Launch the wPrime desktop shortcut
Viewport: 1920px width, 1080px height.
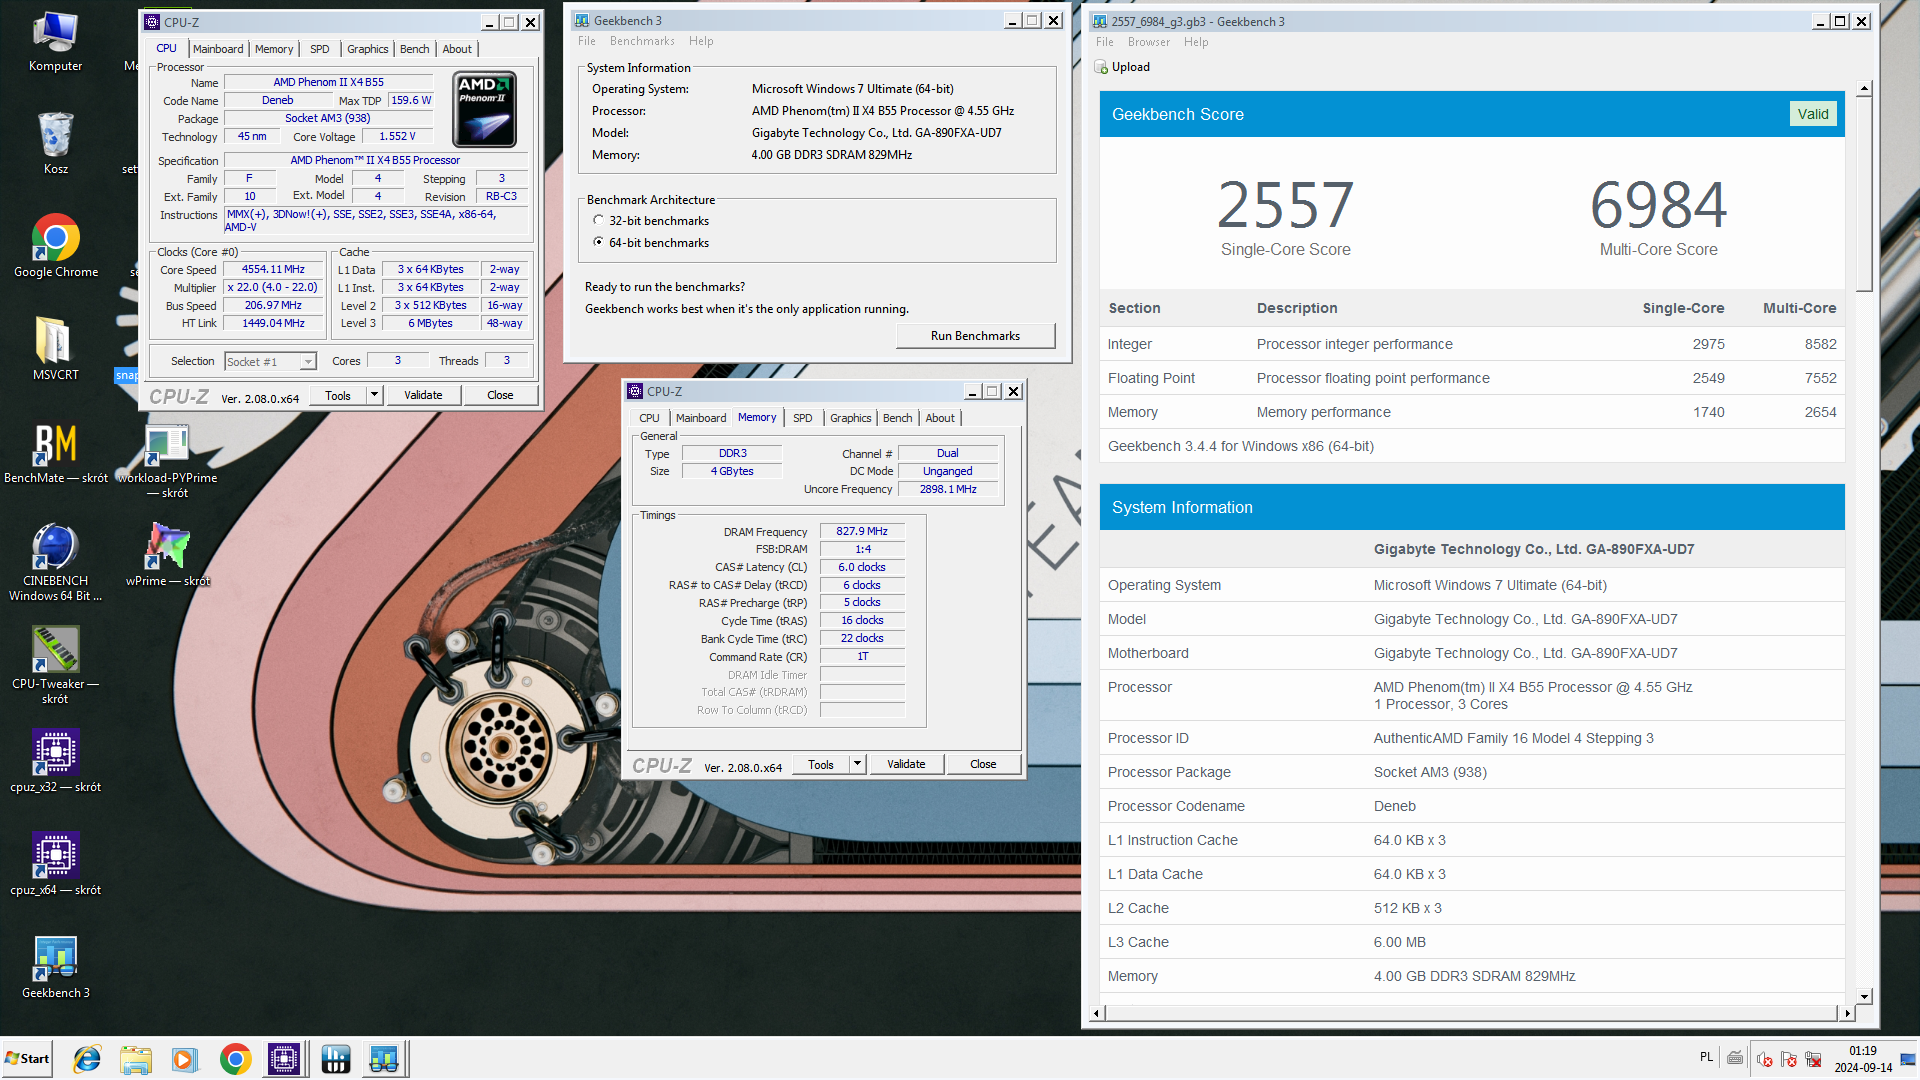[x=167, y=555]
